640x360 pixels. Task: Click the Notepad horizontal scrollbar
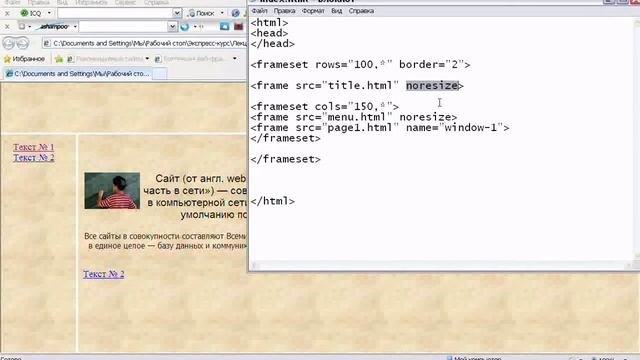[441, 266]
